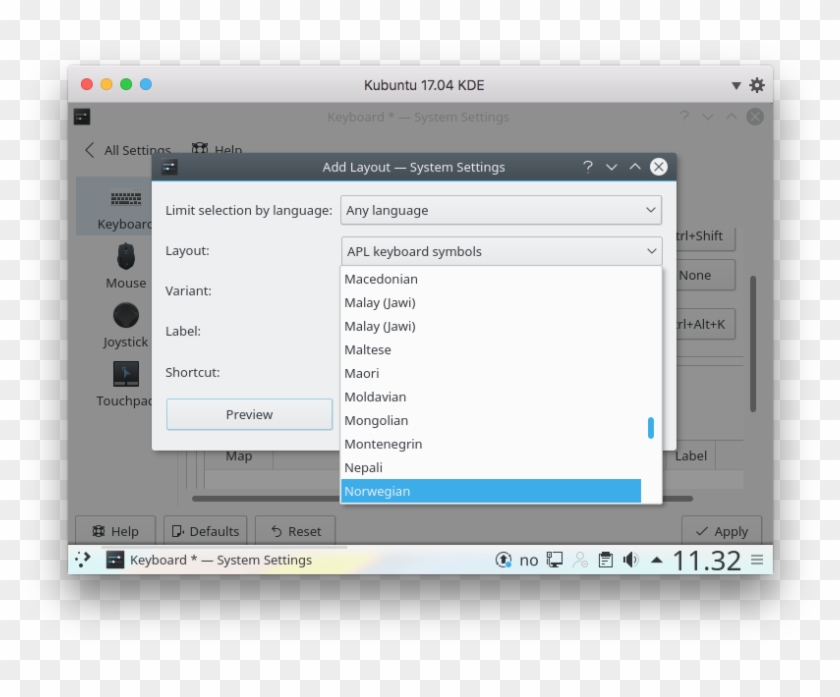Click the clipboard icon in the tray
The image size is (840, 697).
(606, 559)
